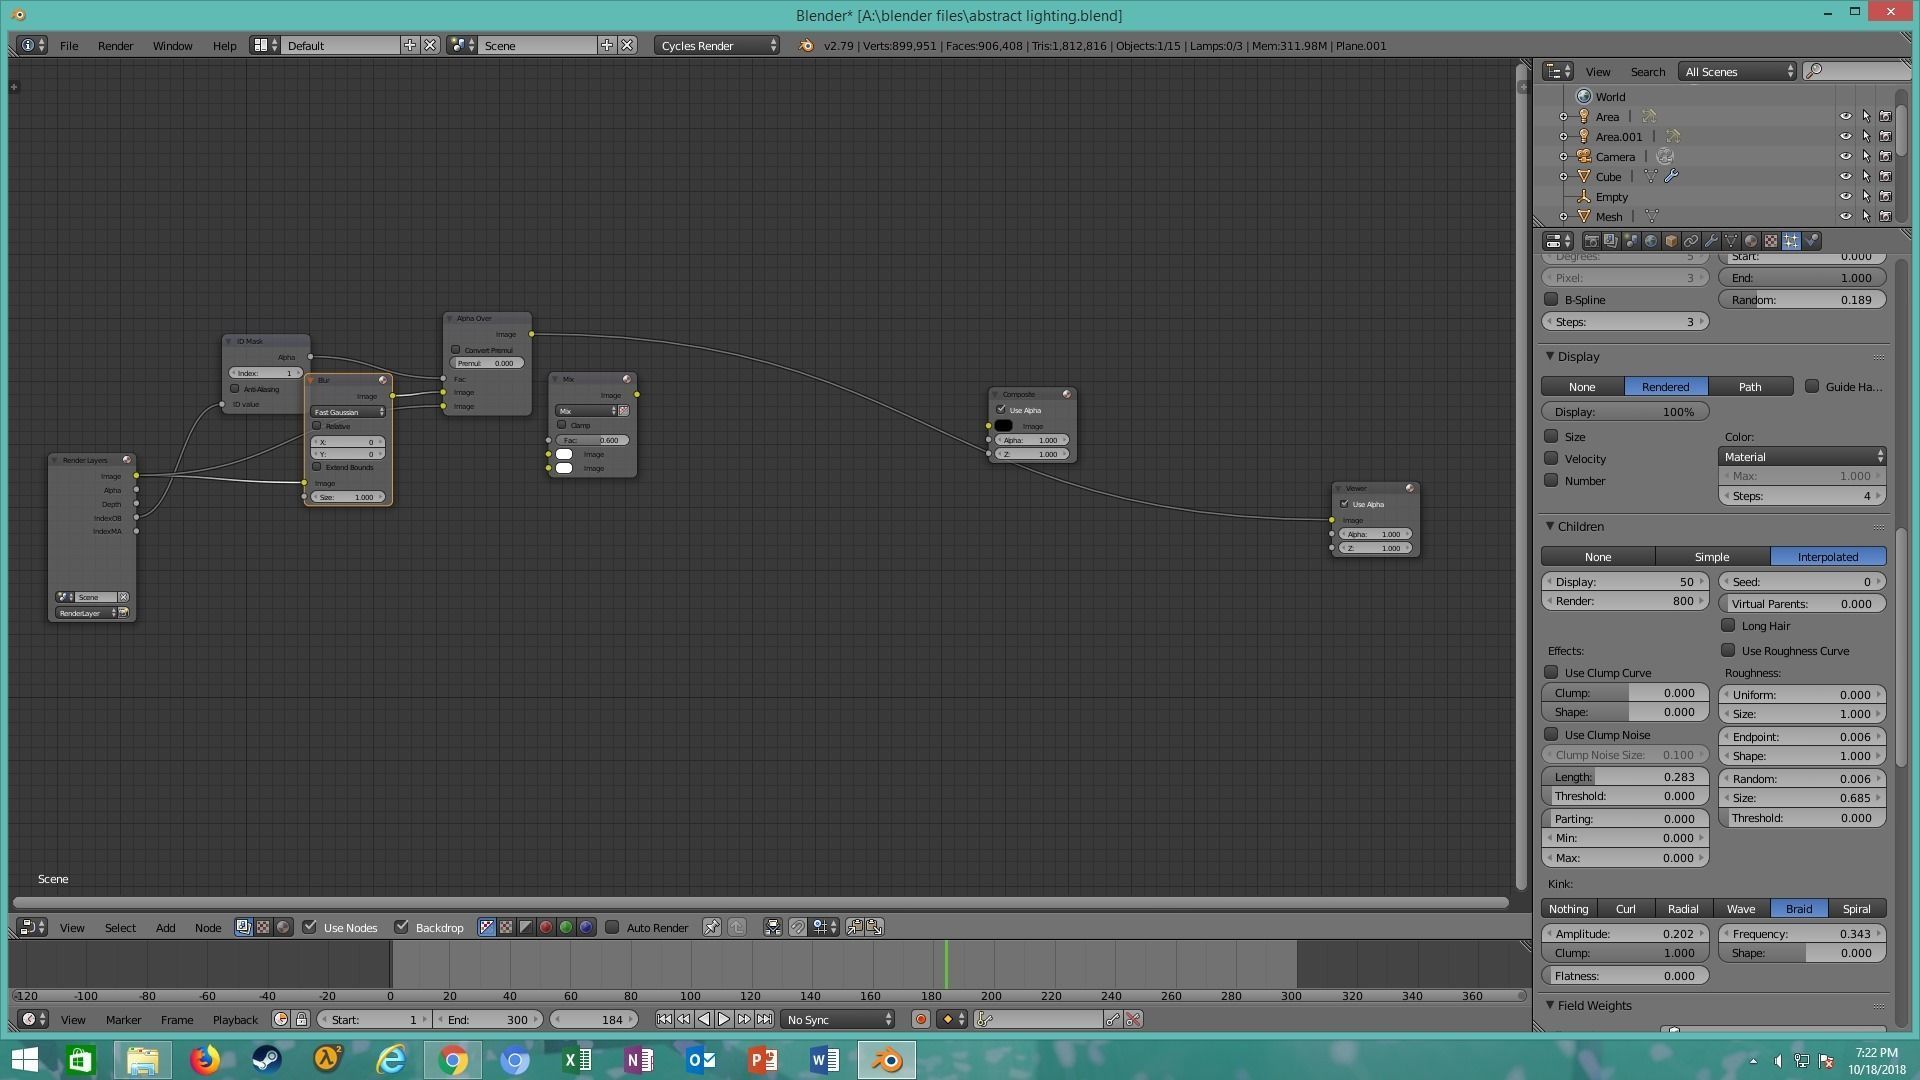Open the Node menu in node editor

207,928
